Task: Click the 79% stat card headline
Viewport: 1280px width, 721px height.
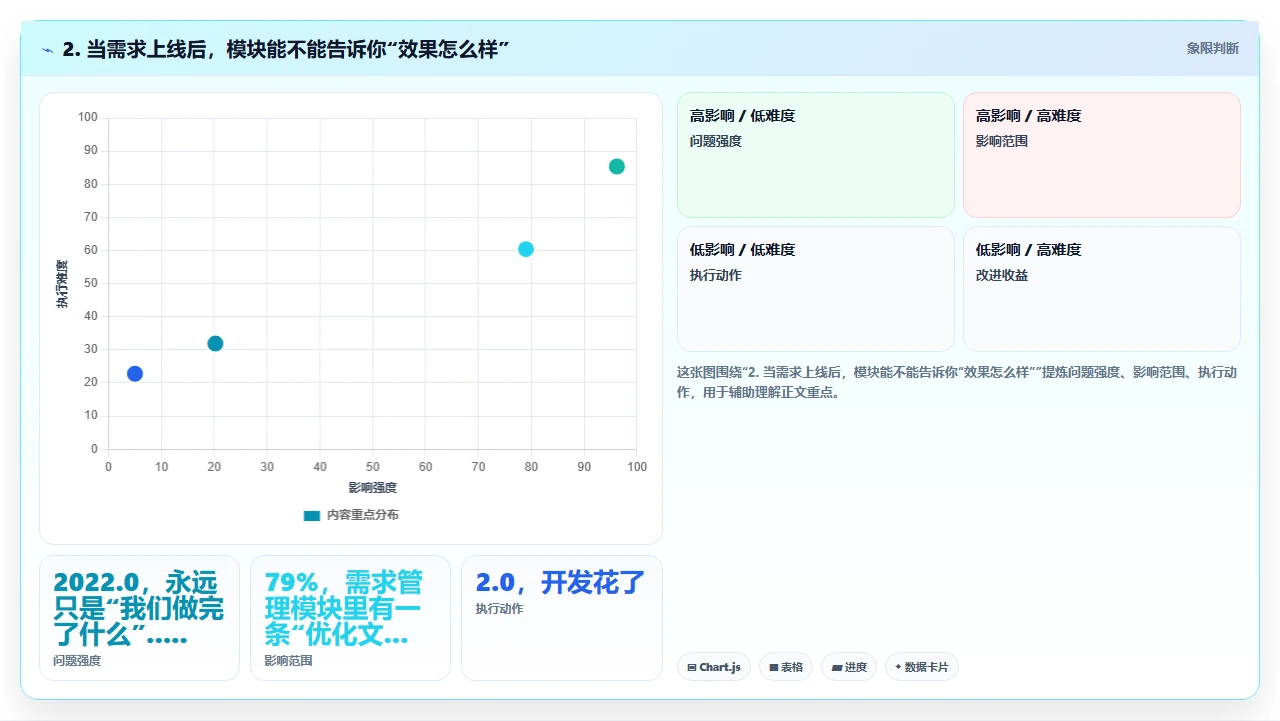Action: (344, 608)
